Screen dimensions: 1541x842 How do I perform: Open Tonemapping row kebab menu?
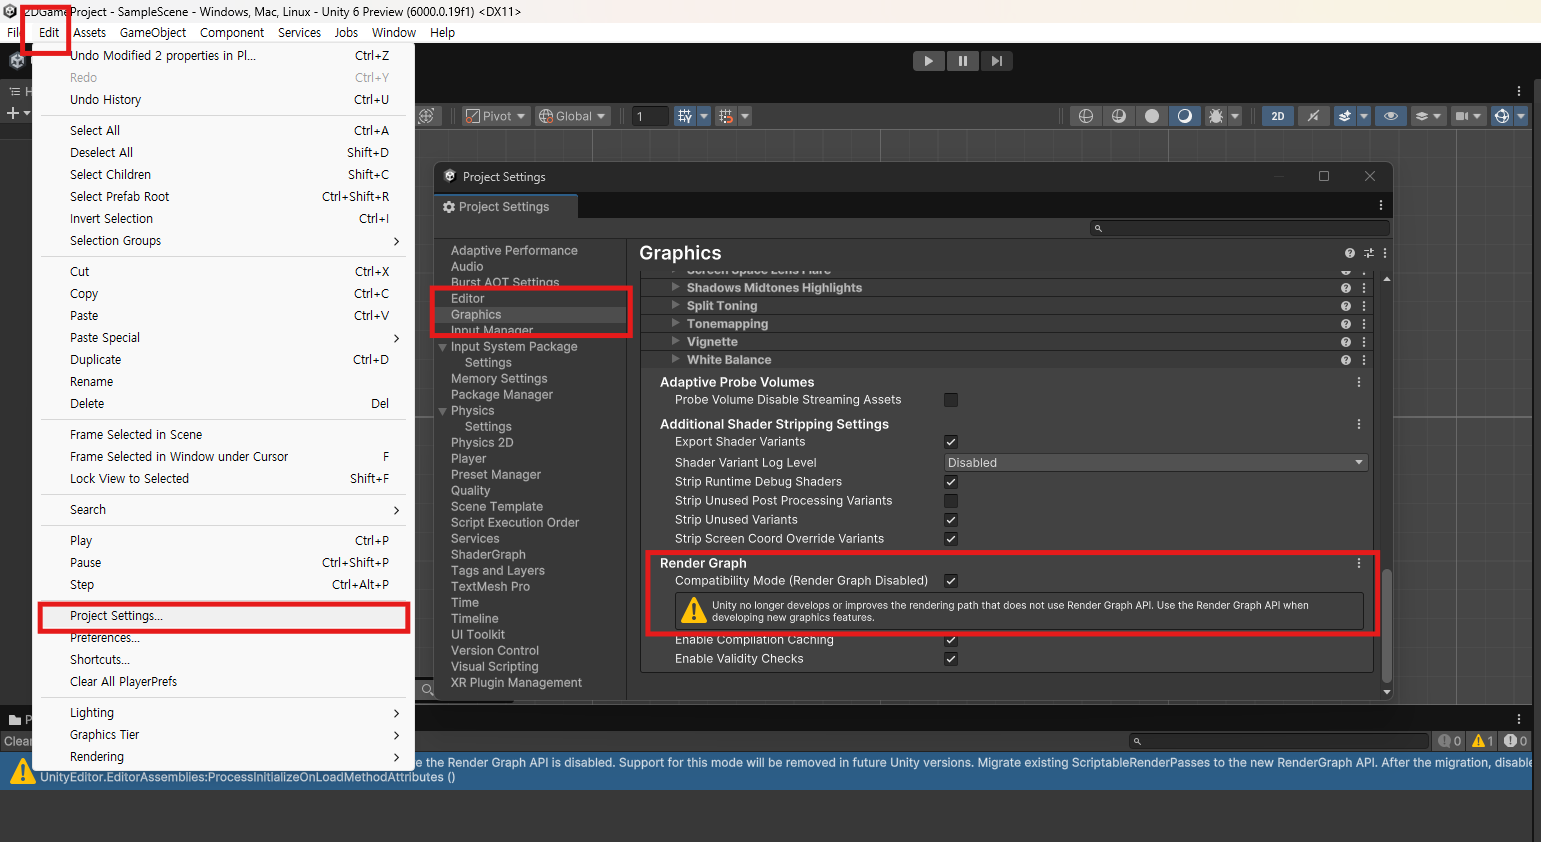[x=1364, y=324]
